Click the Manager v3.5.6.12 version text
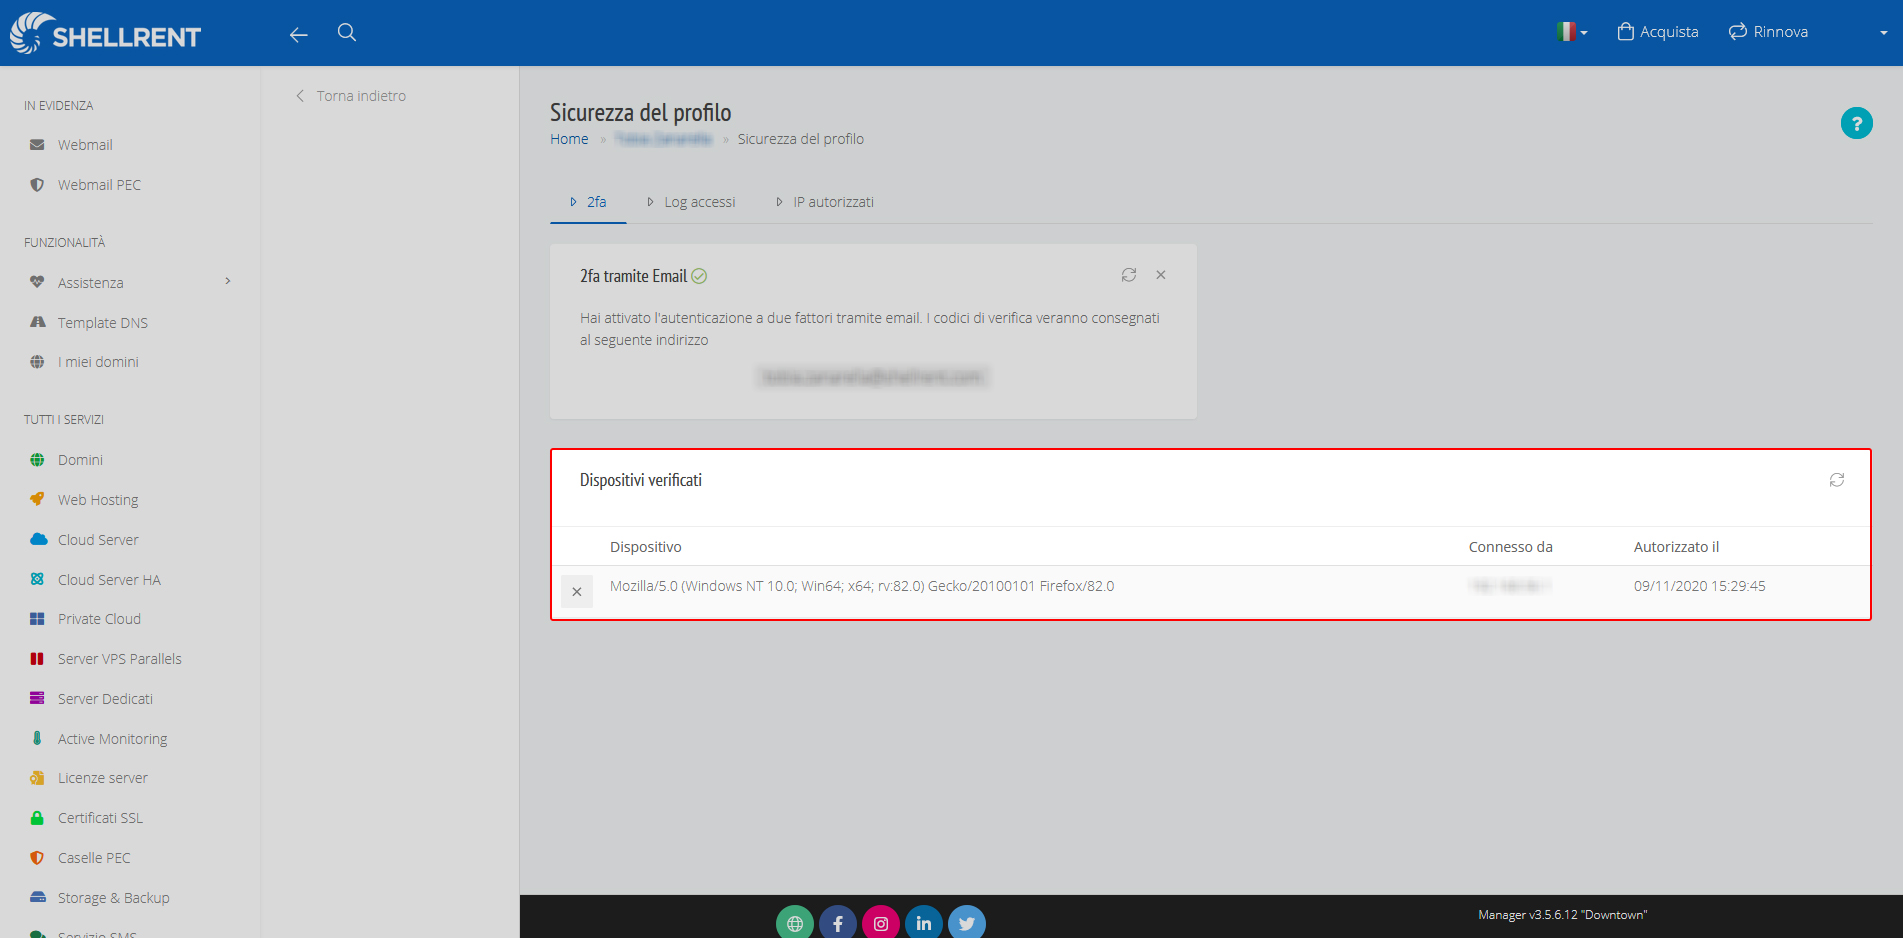 [1562, 915]
